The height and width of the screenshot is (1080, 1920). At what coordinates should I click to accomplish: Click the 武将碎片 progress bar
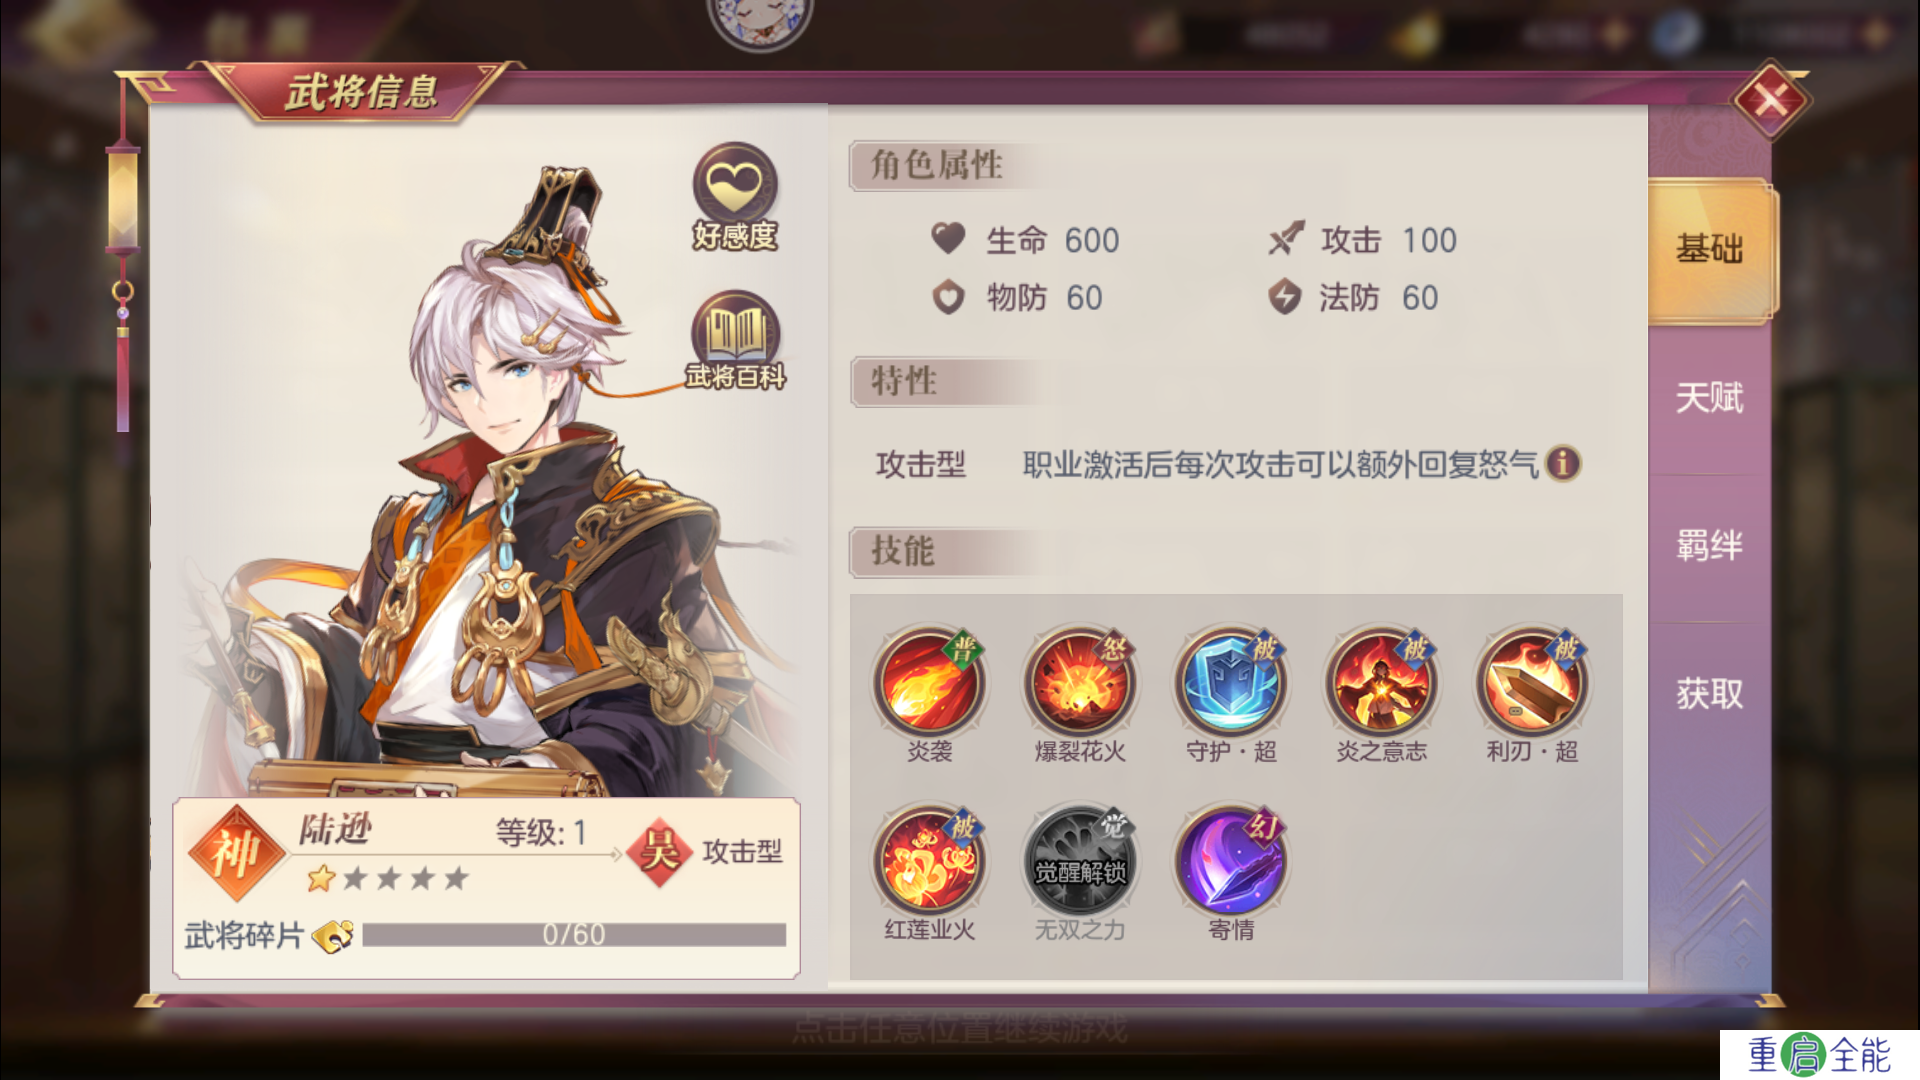(574, 935)
